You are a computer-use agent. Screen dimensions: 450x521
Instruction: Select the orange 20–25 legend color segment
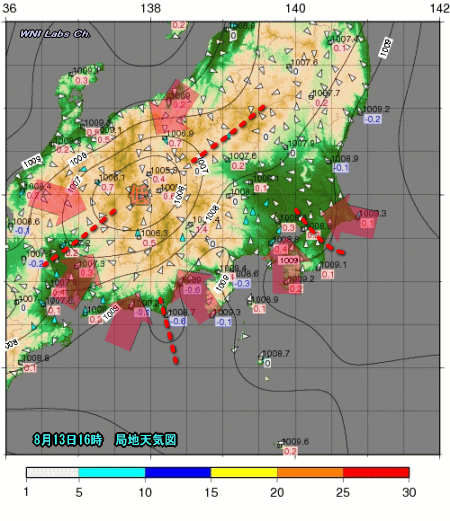(x=310, y=472)
